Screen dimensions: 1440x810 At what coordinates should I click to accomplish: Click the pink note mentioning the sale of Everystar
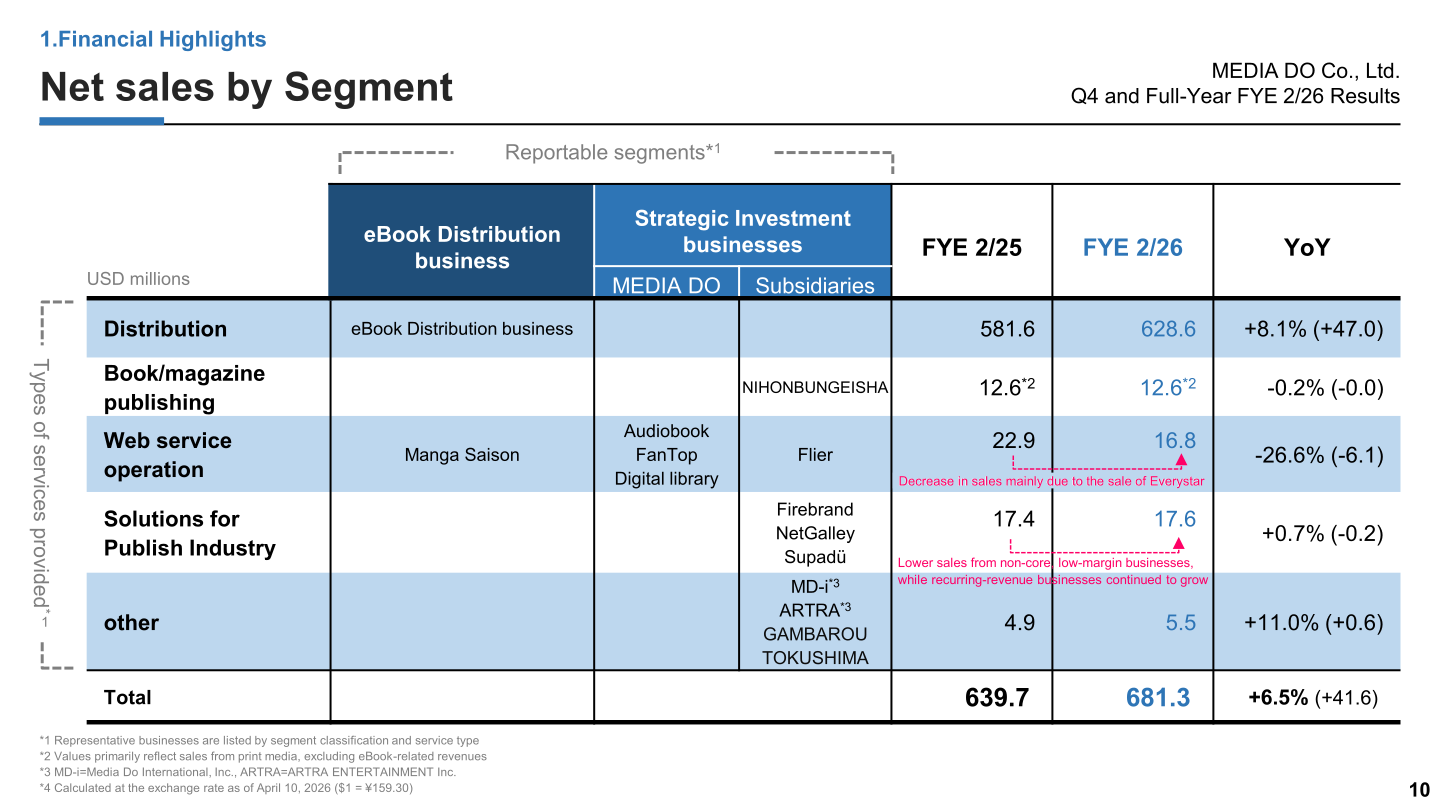(1051, 482)
